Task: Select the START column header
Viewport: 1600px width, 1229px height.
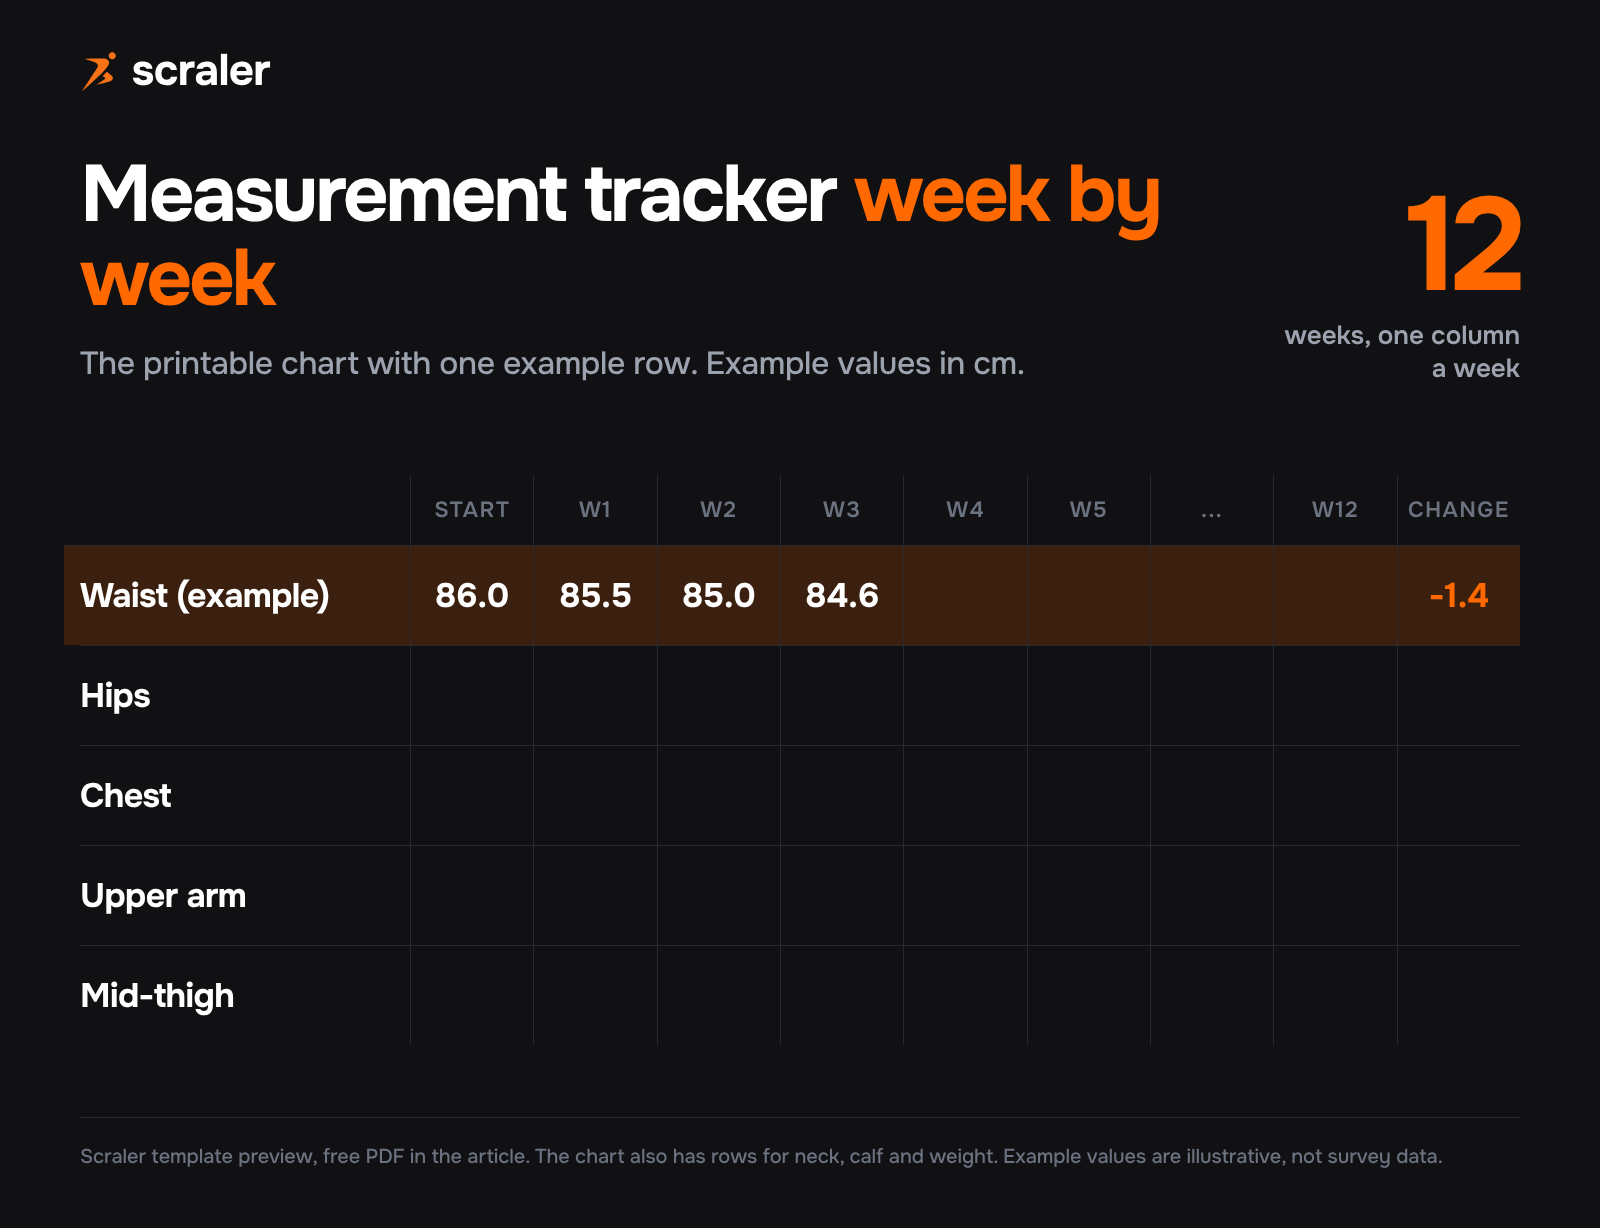Action: pyautogui.click(x=472, y=509)
